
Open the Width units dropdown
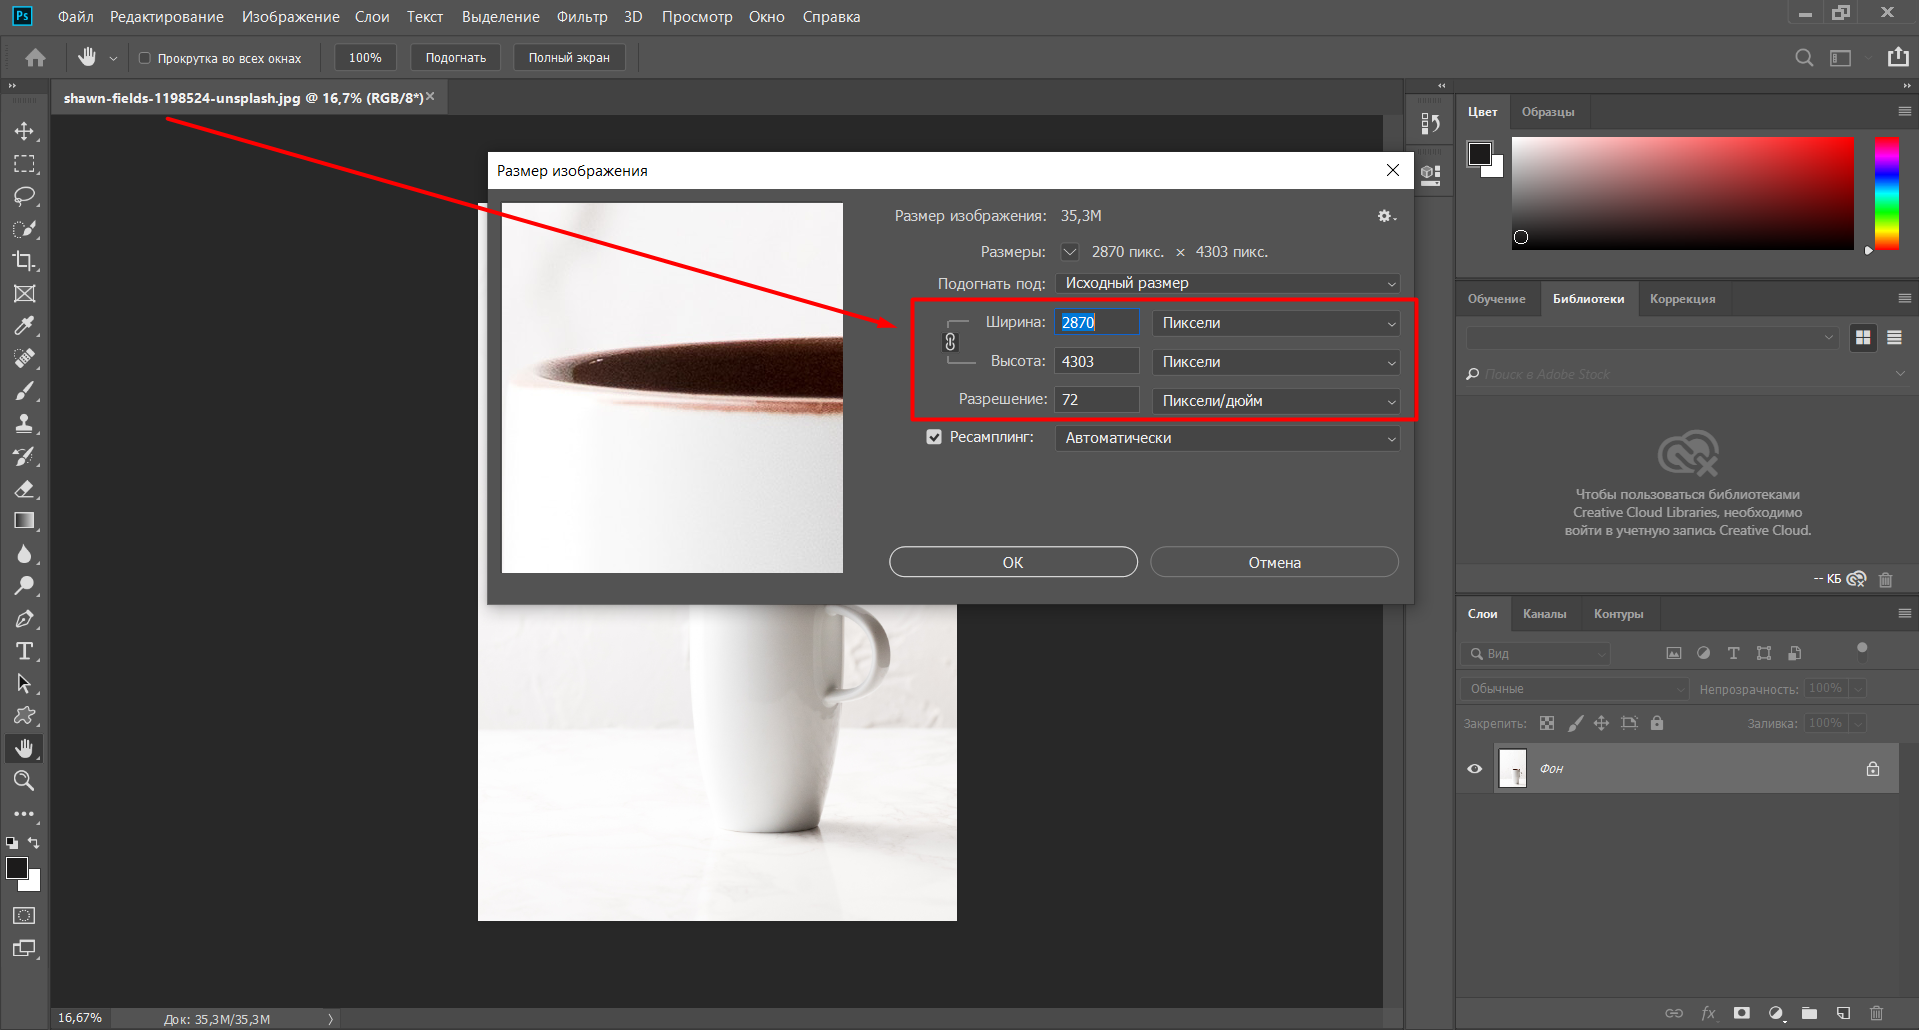(x=1276, y=323)
